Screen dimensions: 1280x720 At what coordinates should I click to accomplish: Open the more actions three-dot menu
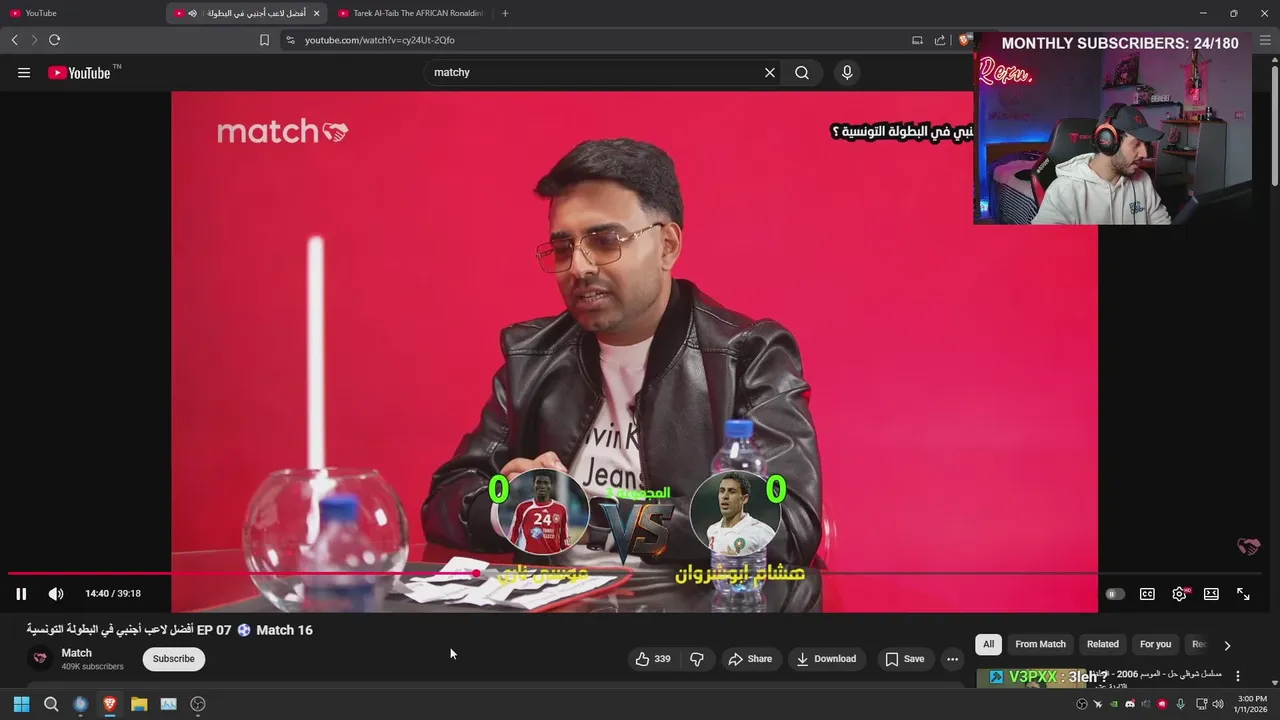click(952, 659)
